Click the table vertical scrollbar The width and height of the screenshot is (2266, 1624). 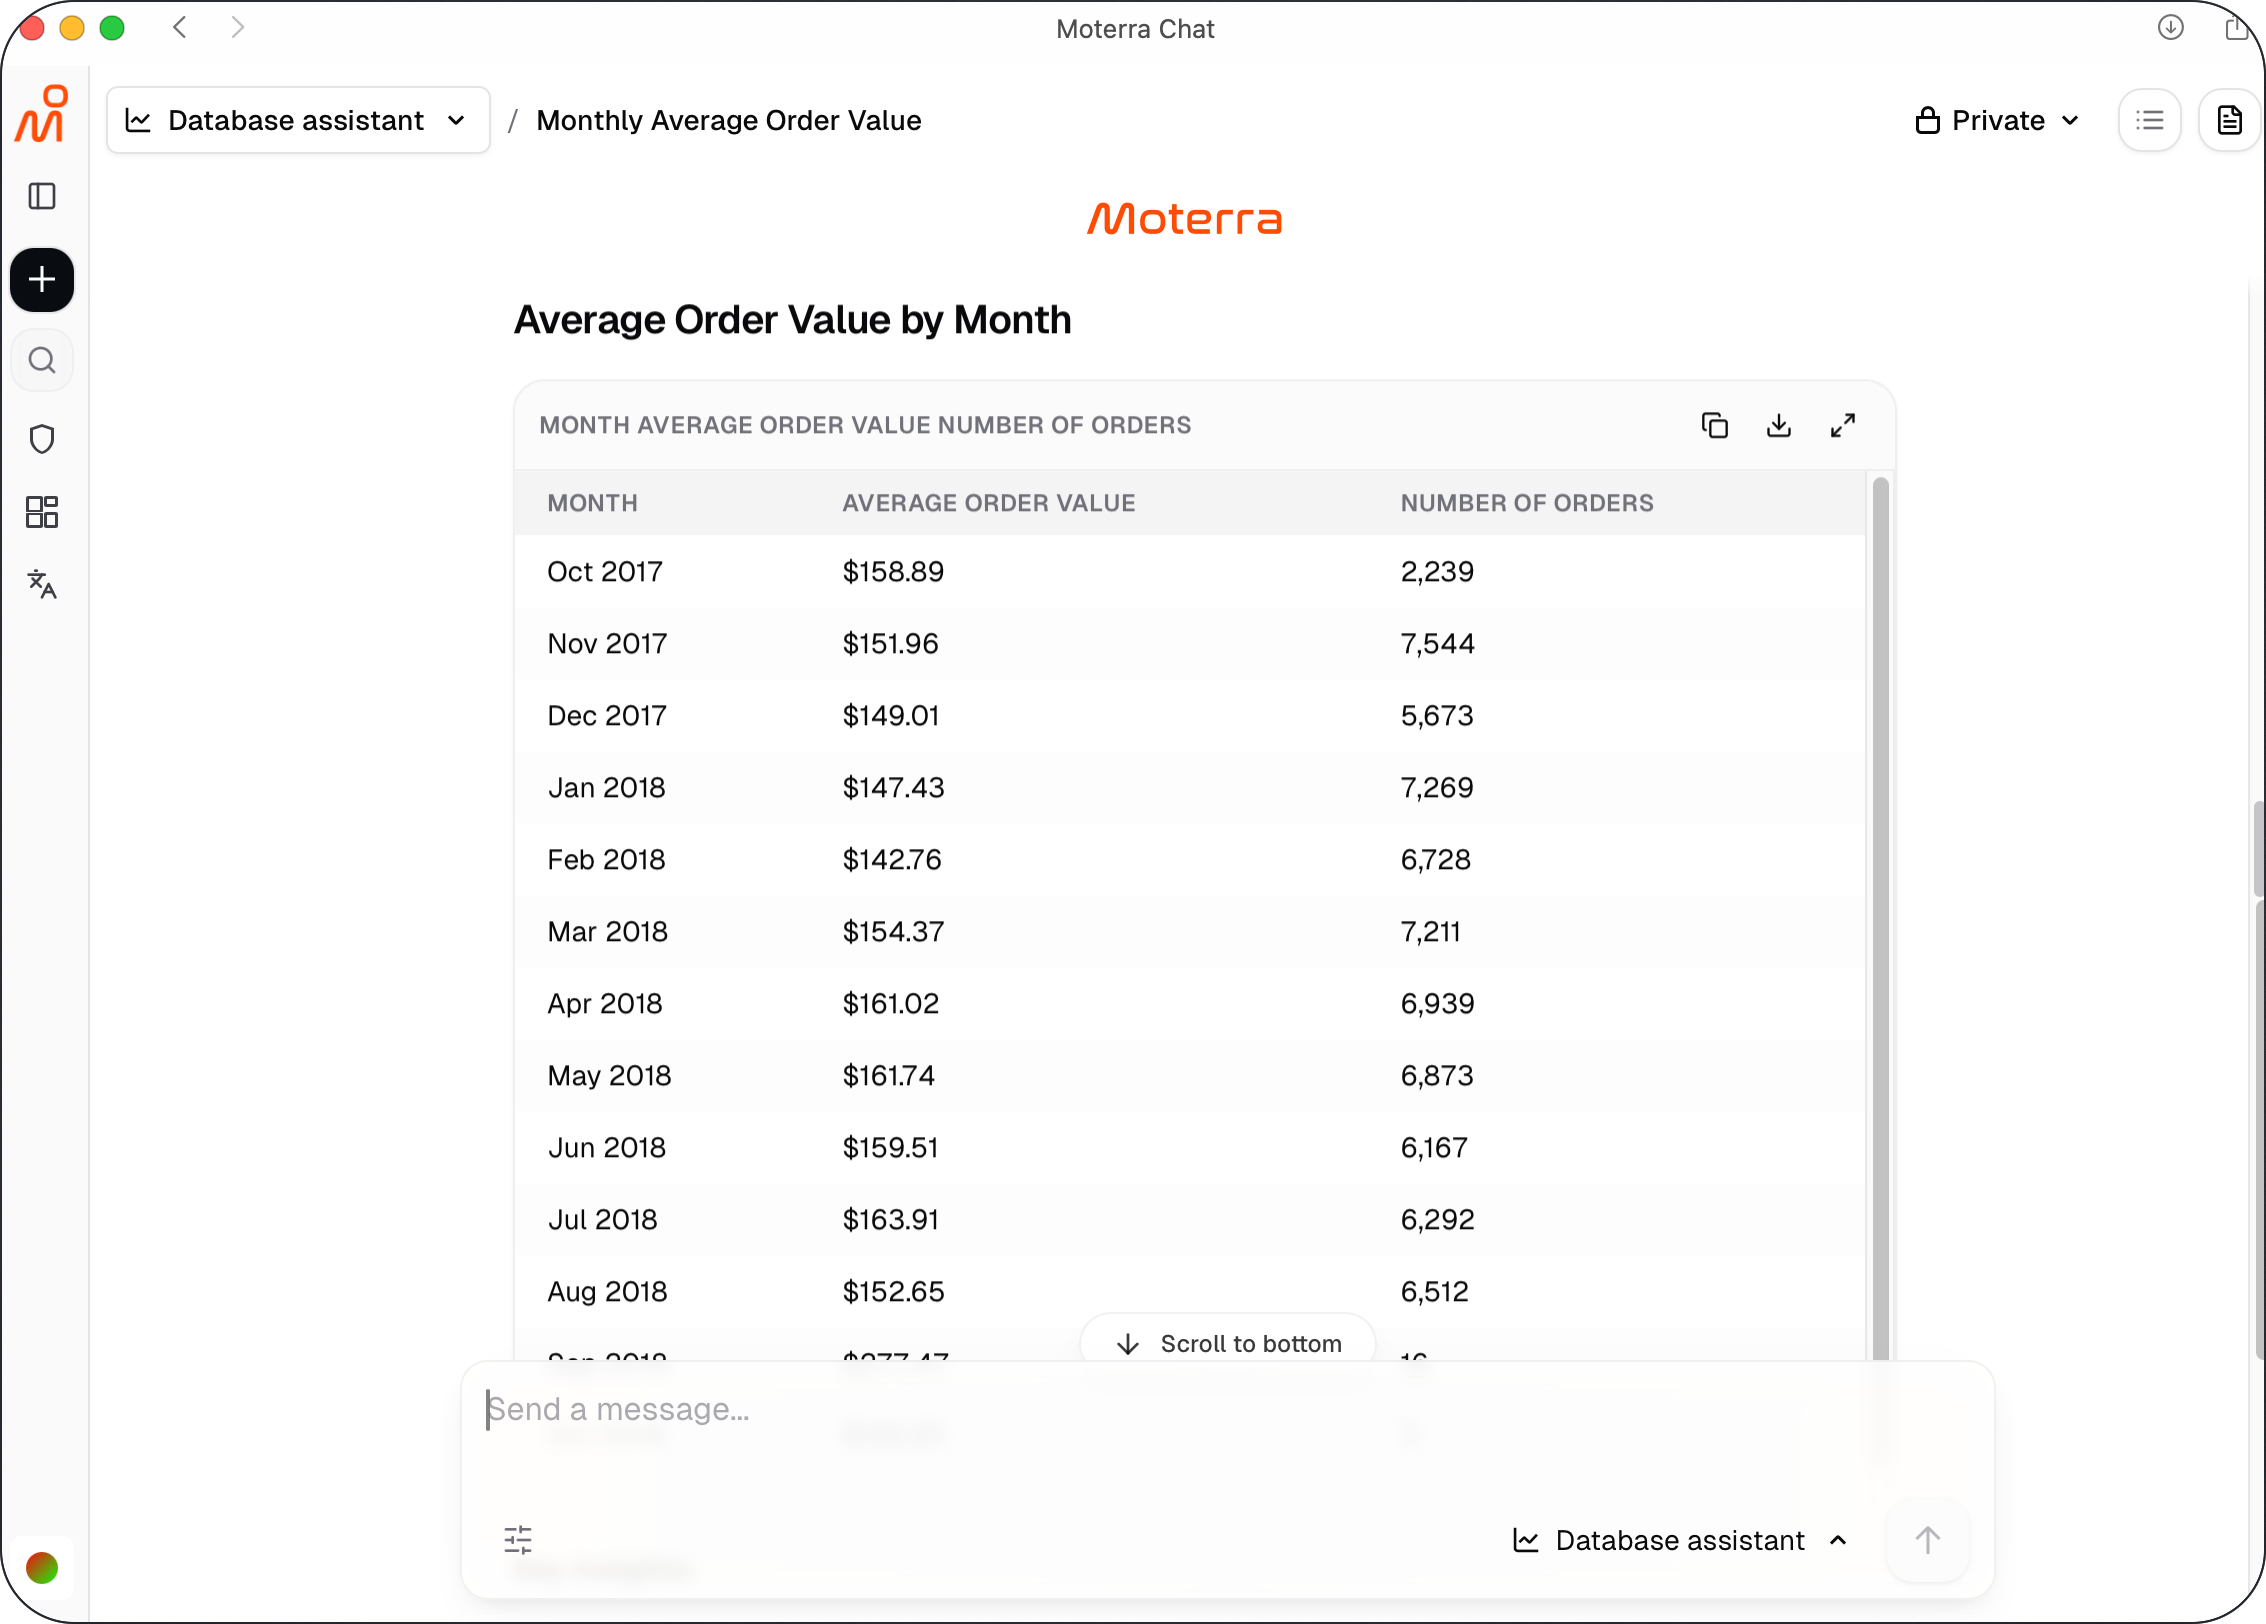coord(1880,918)
